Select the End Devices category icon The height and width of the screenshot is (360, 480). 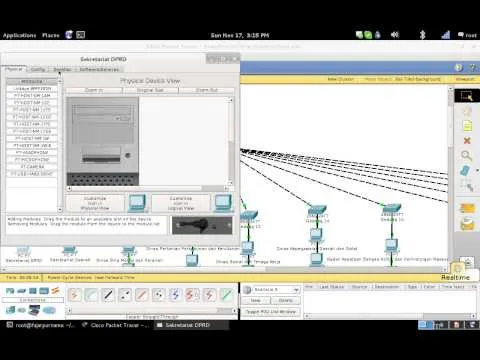pos(10,311)
